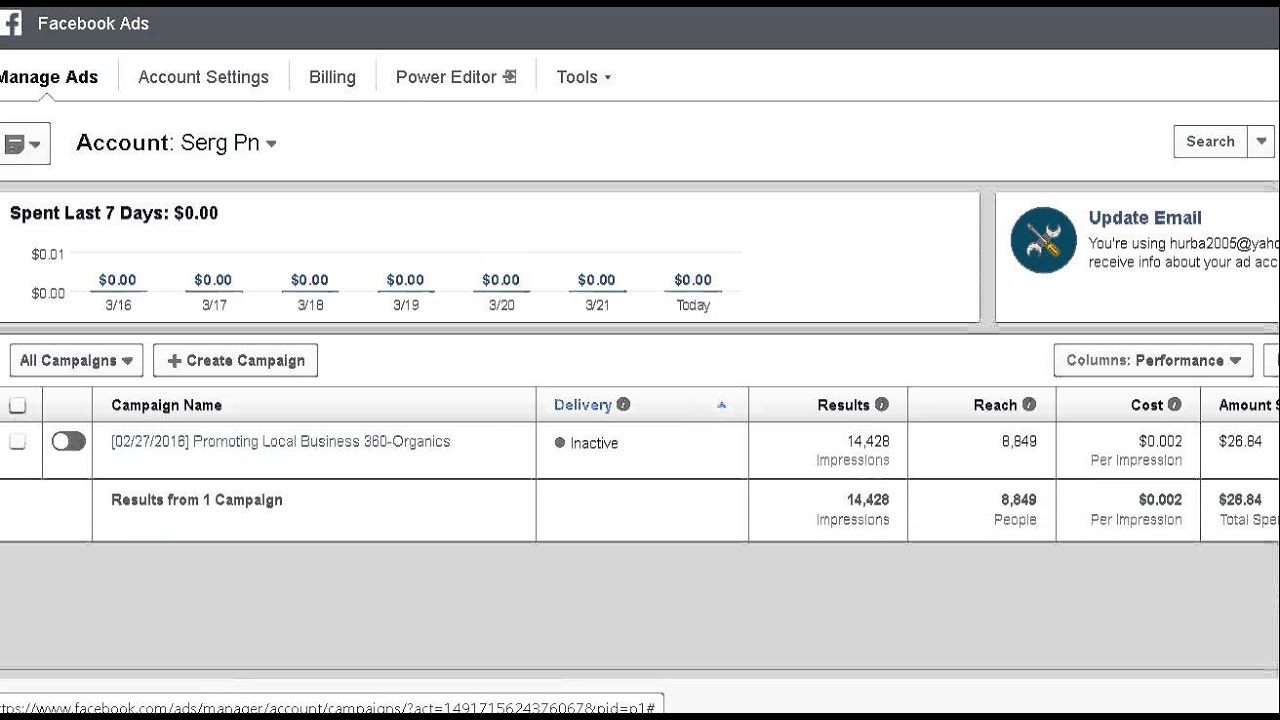
Task: Click the 3/19 date label in chart
Action: coord(405,305)
